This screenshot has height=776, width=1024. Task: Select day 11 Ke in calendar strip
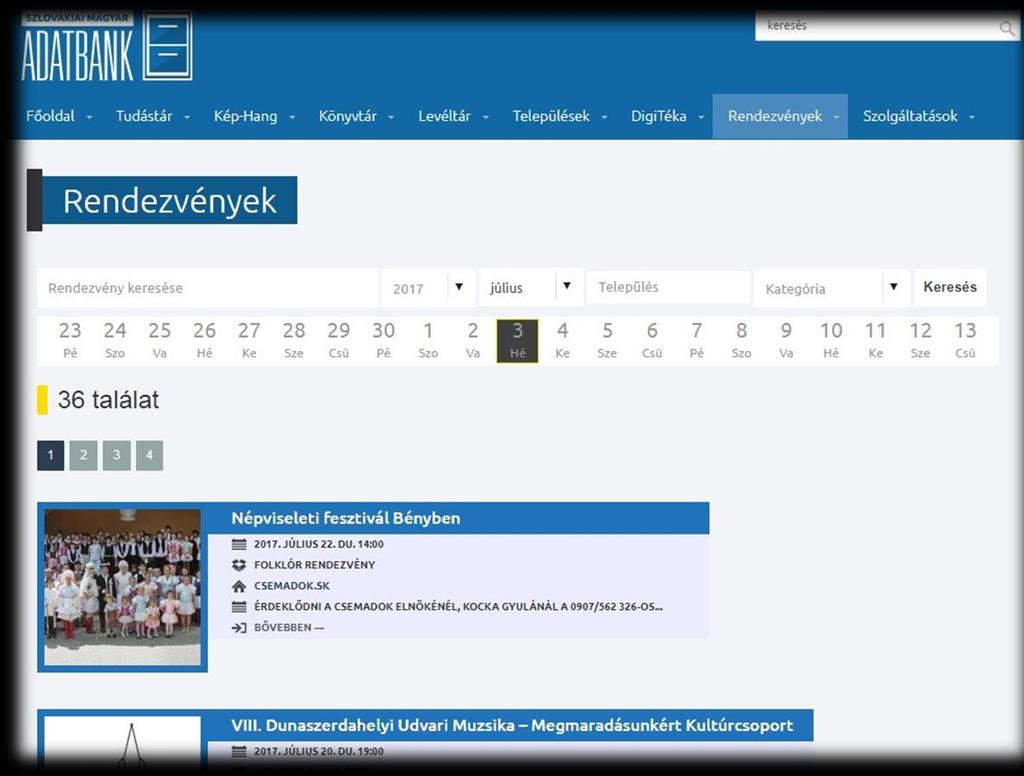pos(876,340)
